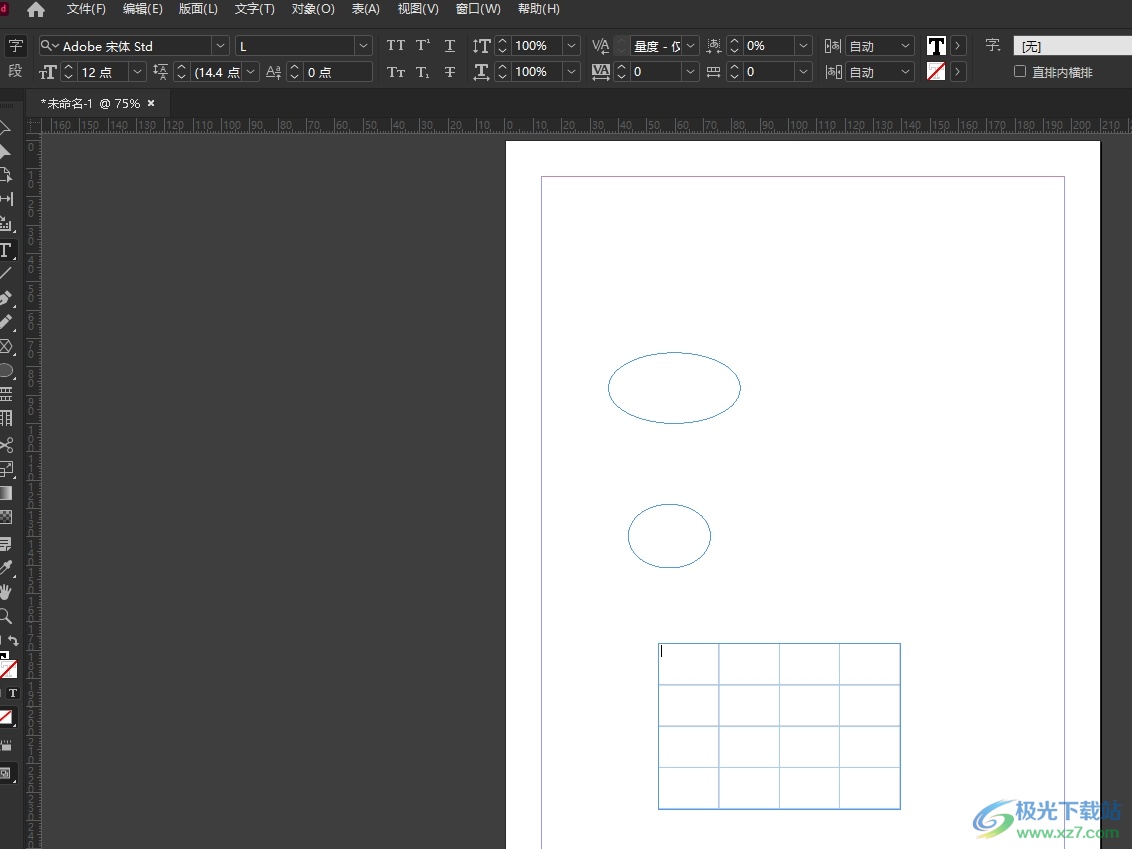Image resolution: width=1132 pixels, height=849 pixels.
Task: Select the Pencil tool
Action: point(6,322)
